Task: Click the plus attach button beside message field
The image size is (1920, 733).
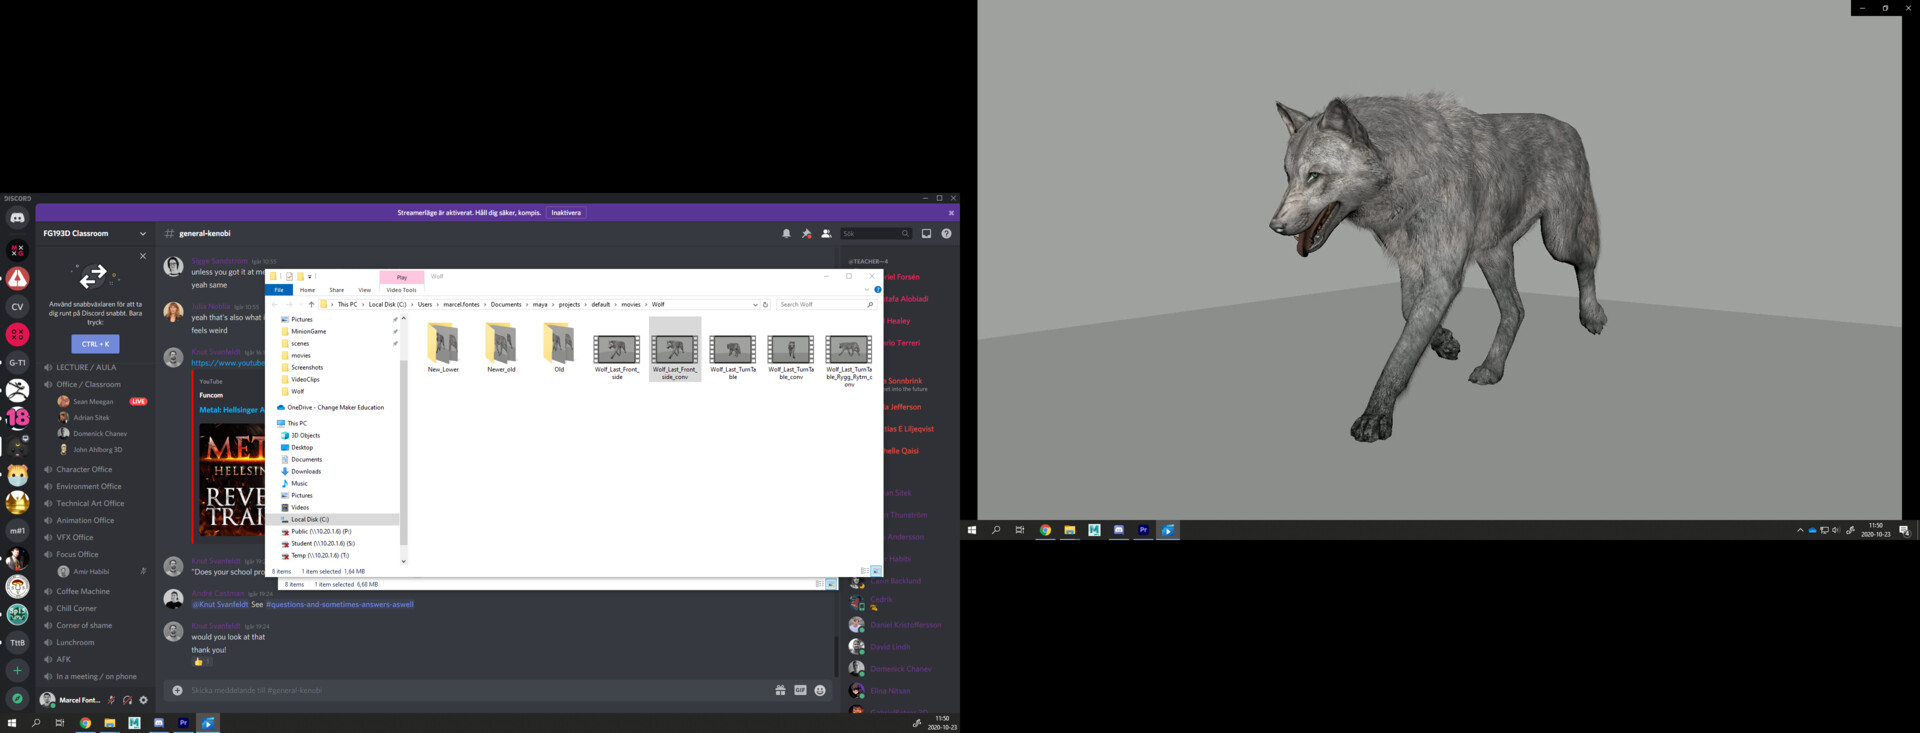Action: tap(177, 690)
